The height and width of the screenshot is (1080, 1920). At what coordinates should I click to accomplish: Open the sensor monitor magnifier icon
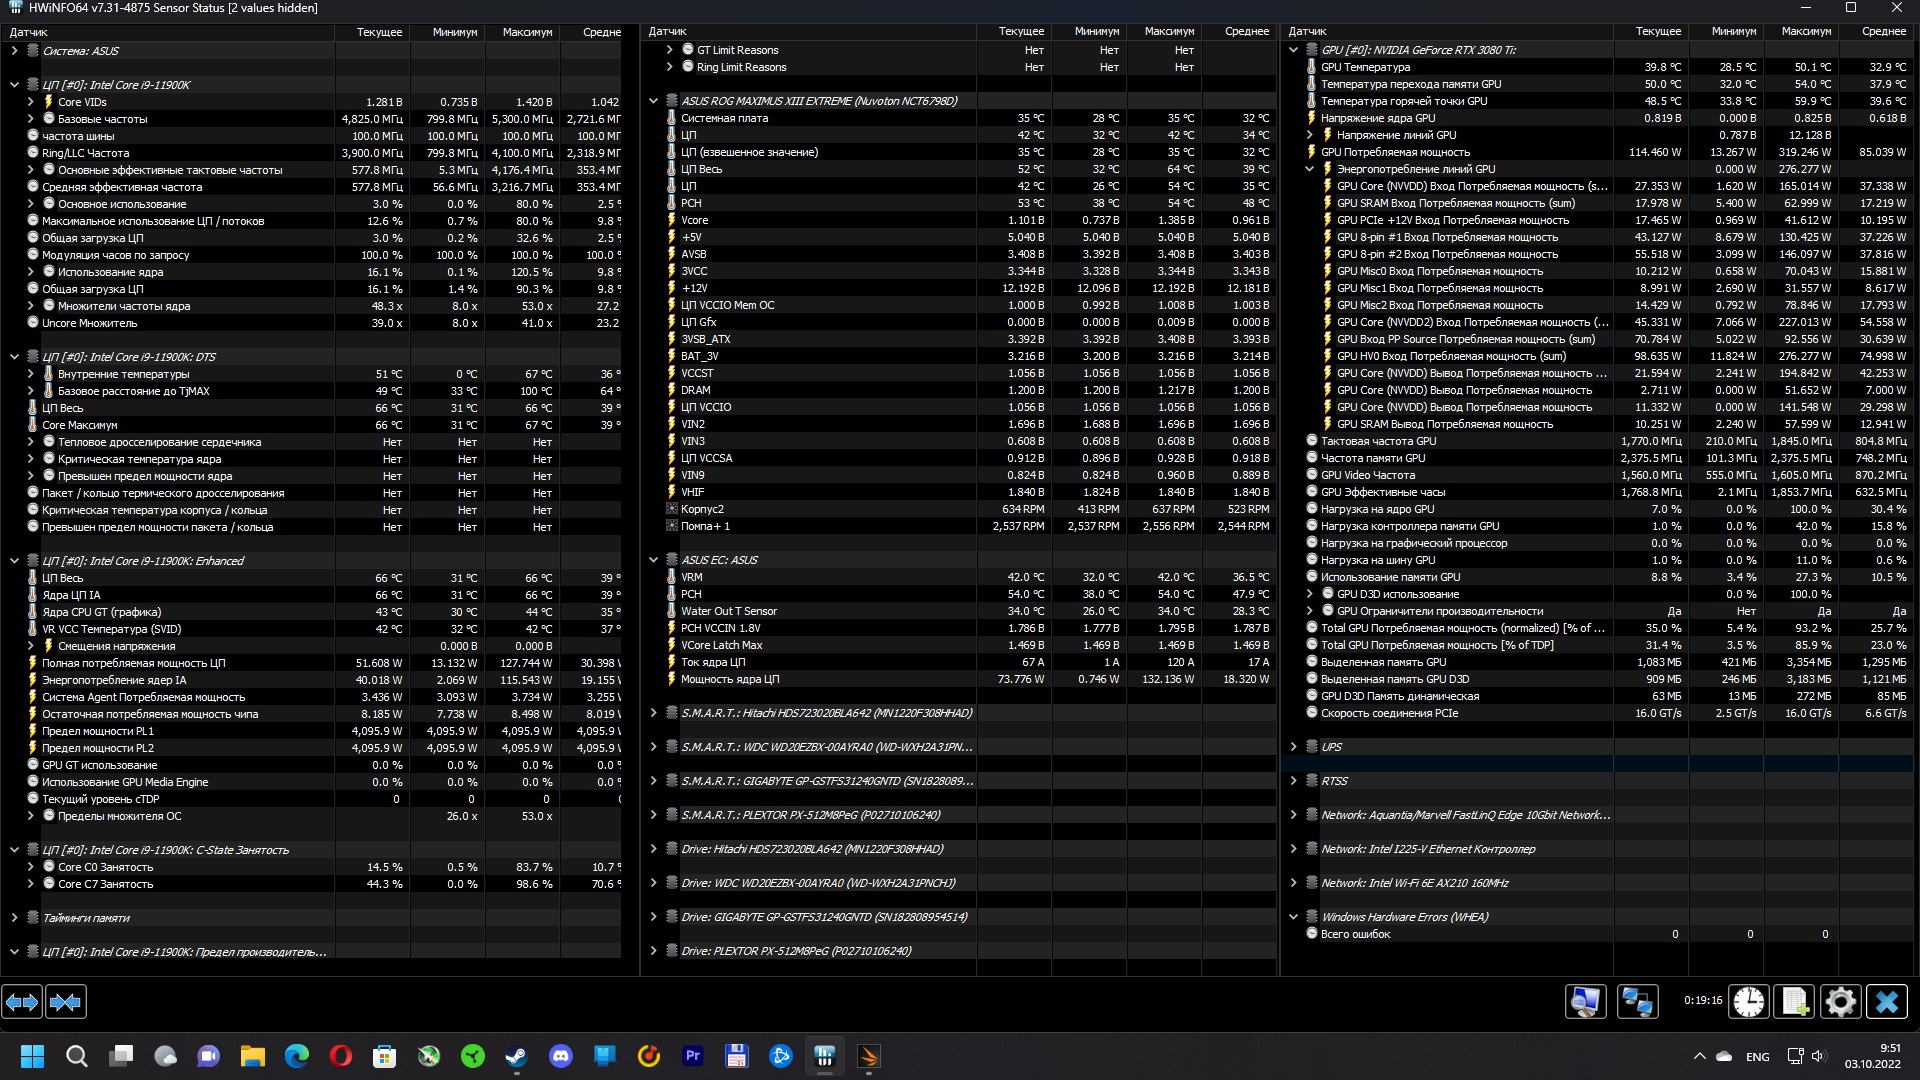pyautogui.click(x=1585, y=1001)
